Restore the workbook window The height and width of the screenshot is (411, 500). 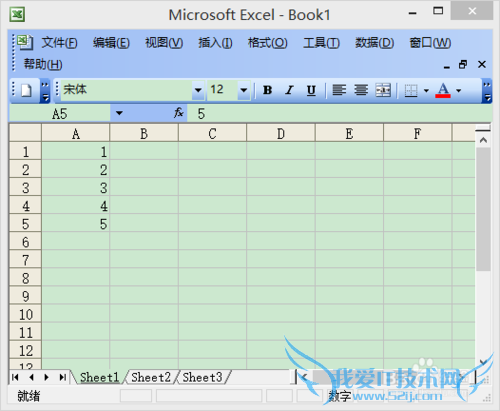463,64
